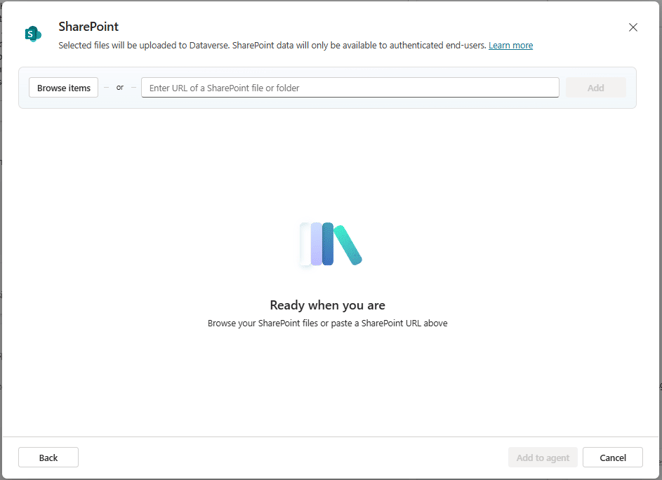Click the Add button next to URL field

[x=596, y=88]
